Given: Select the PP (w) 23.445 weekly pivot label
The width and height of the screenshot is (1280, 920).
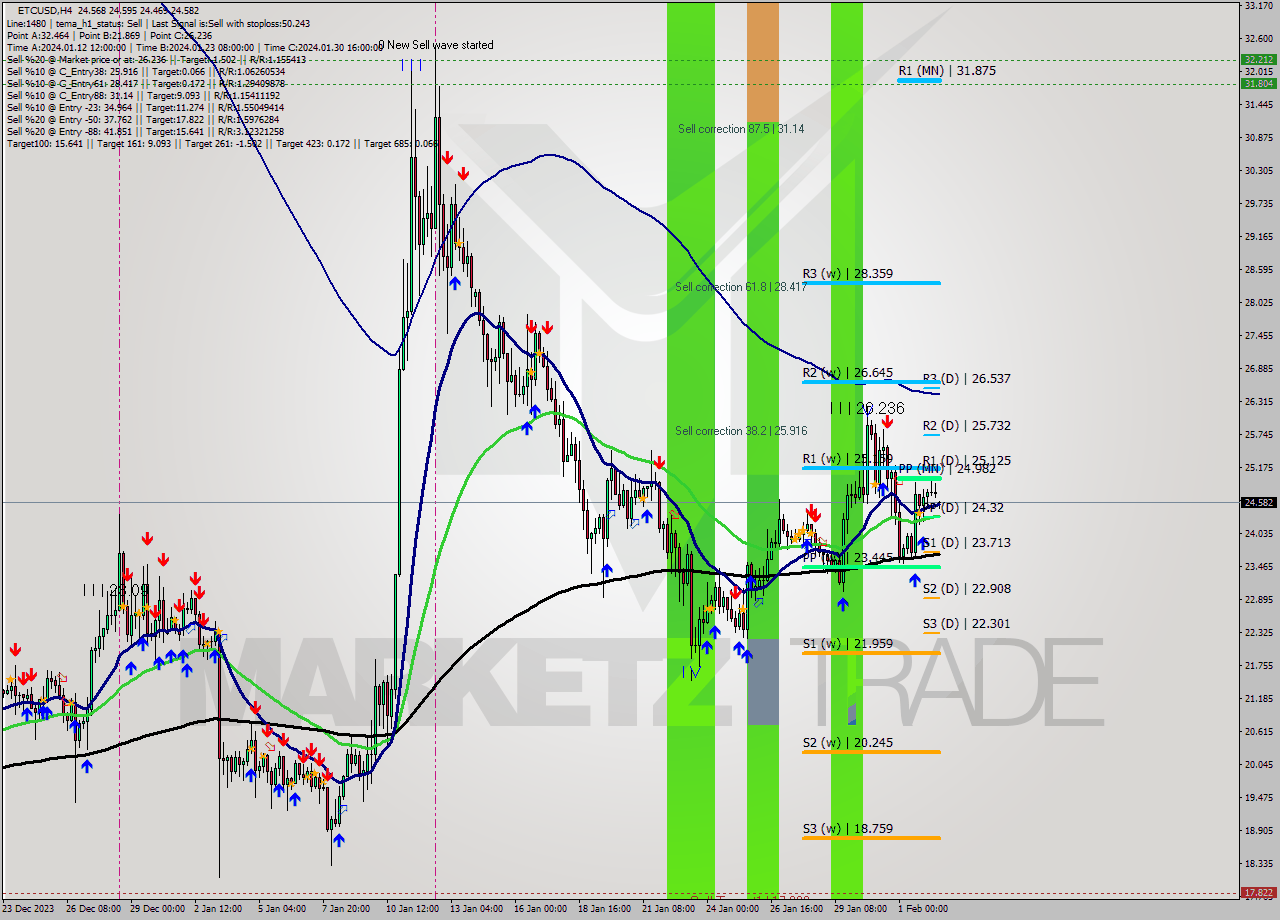Looking at the screenshot, I should 848,557.
